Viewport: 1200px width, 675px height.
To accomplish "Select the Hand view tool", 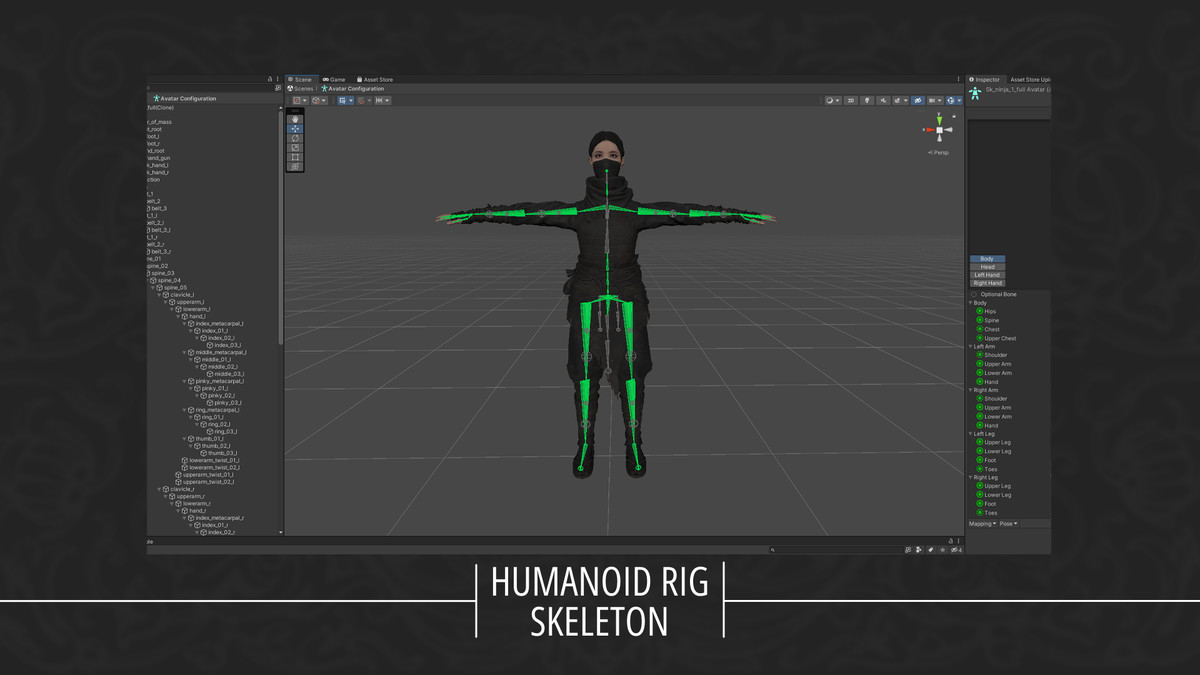I will pos(295,119).
